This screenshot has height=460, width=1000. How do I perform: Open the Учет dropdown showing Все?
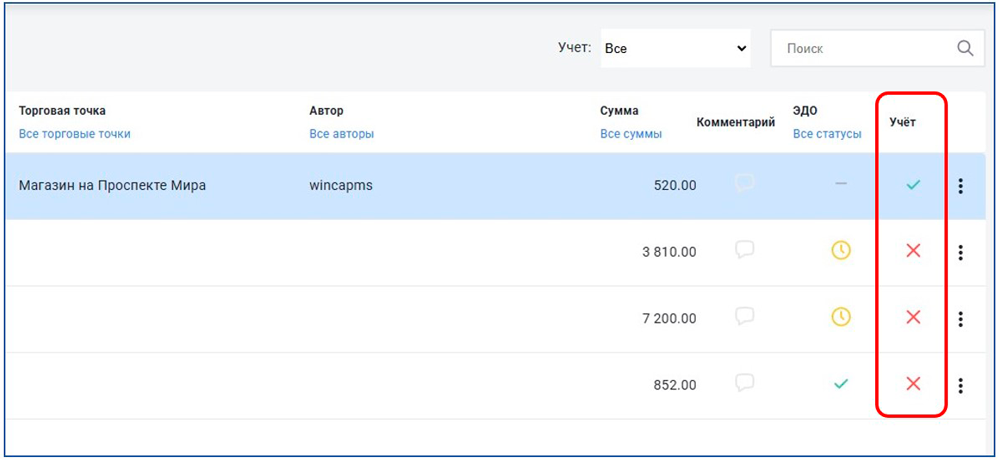click(676, 48)
